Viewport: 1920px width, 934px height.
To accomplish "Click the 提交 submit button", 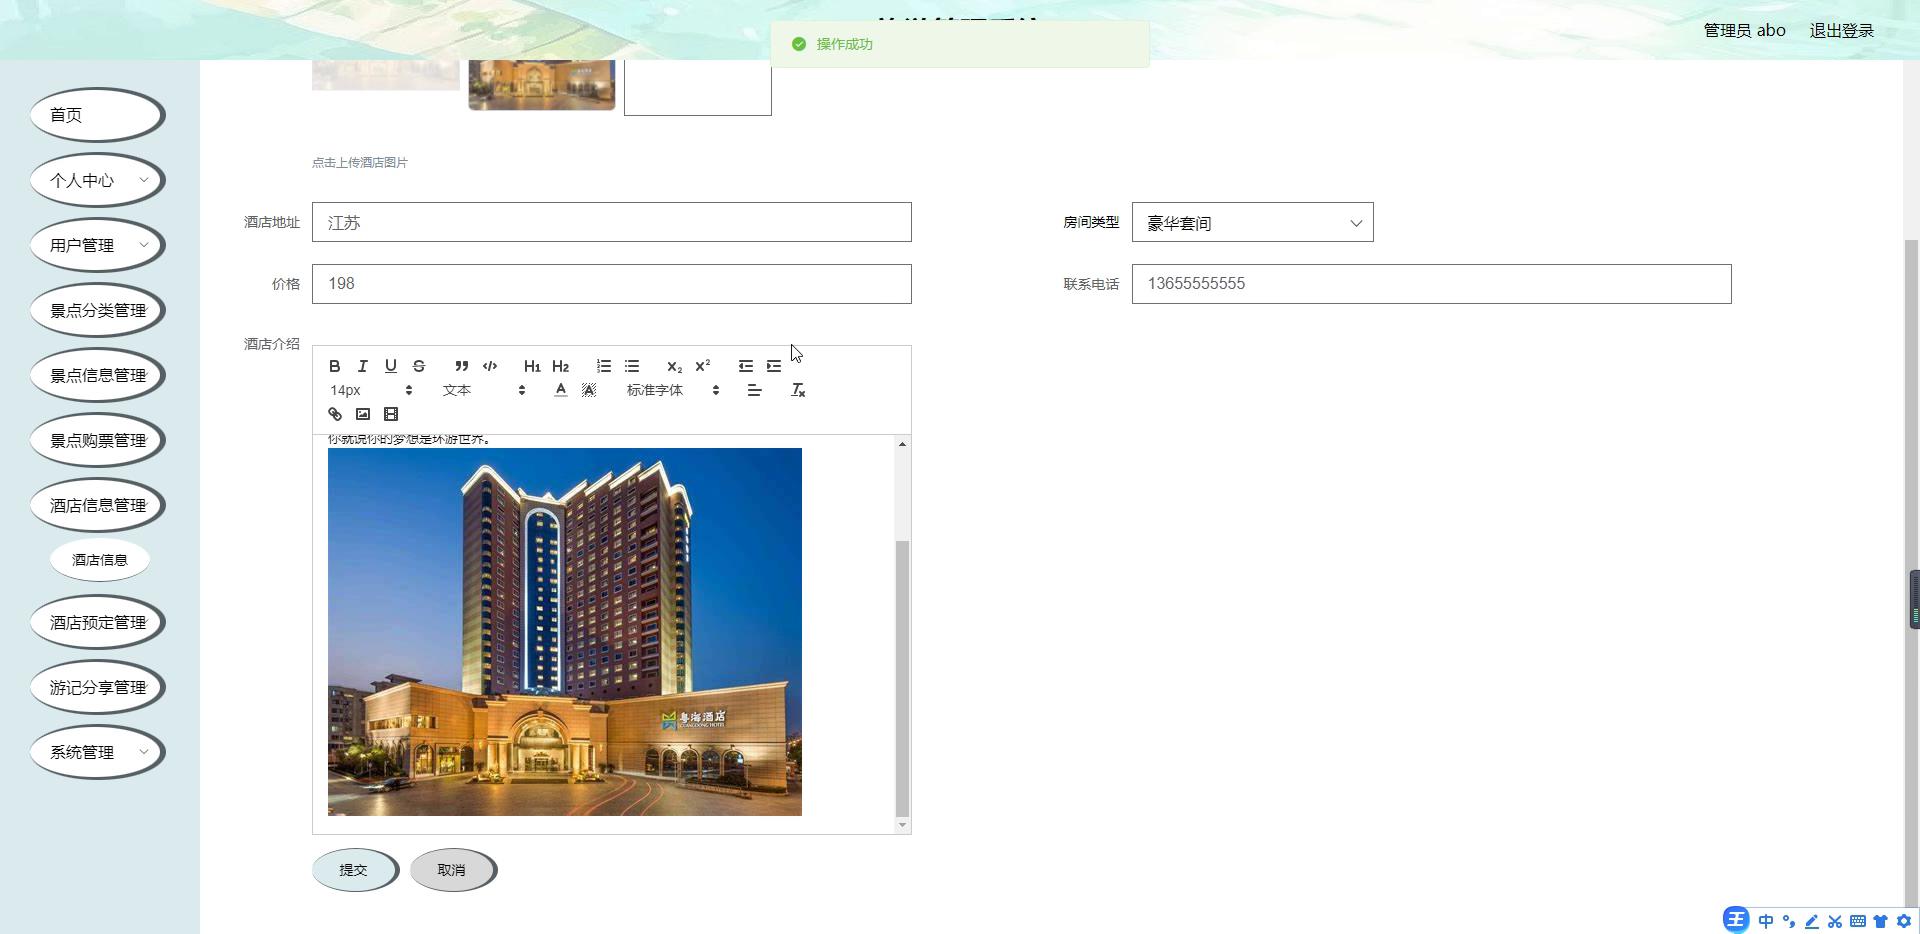I will tap(354, 870).
